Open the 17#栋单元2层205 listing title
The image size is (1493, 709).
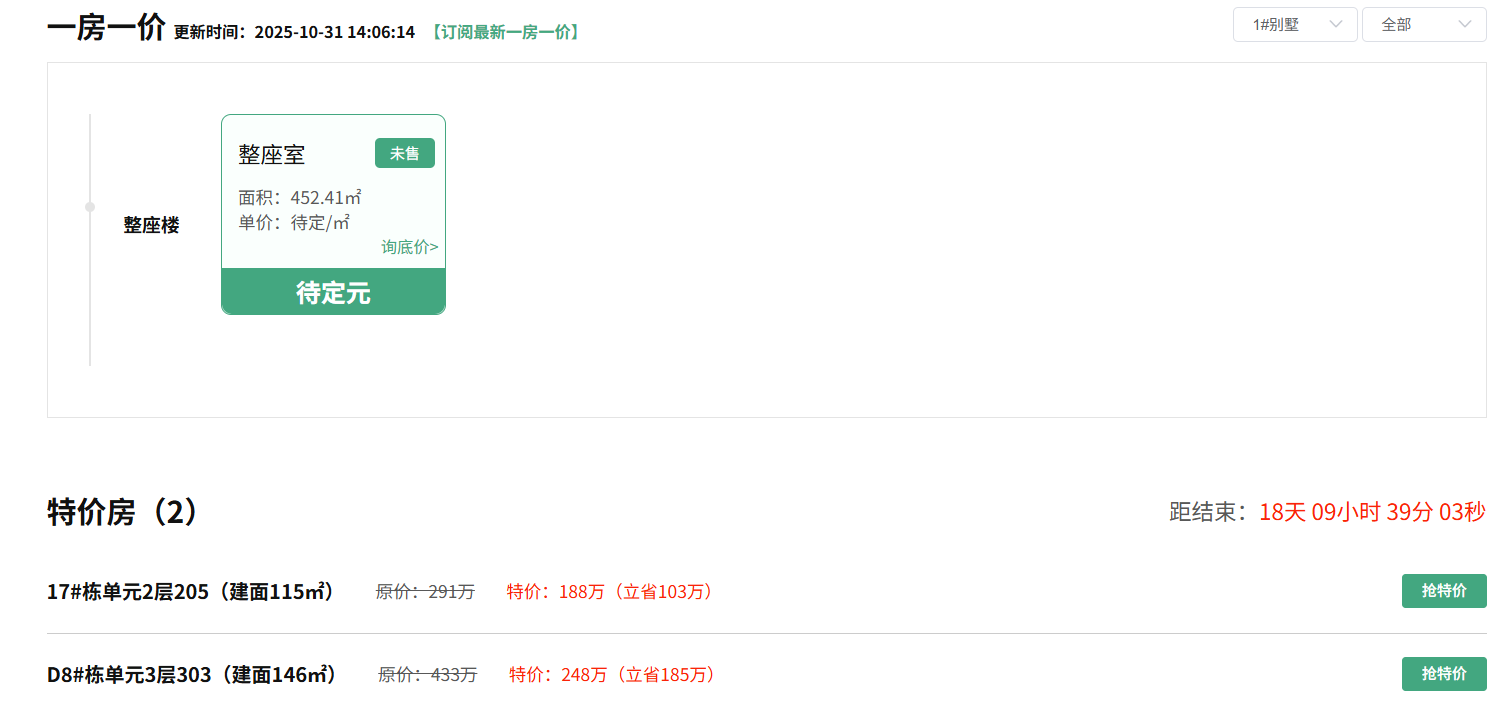(190, 592)
